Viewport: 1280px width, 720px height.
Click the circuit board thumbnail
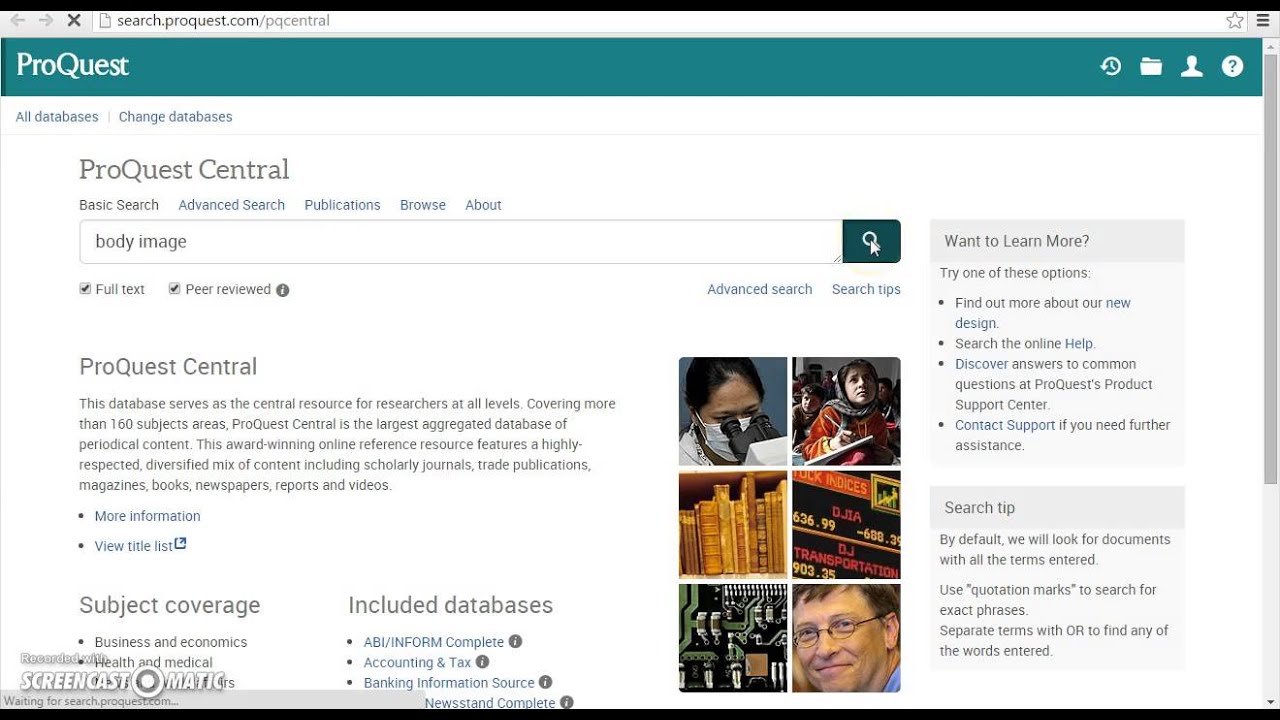(733, 638)
